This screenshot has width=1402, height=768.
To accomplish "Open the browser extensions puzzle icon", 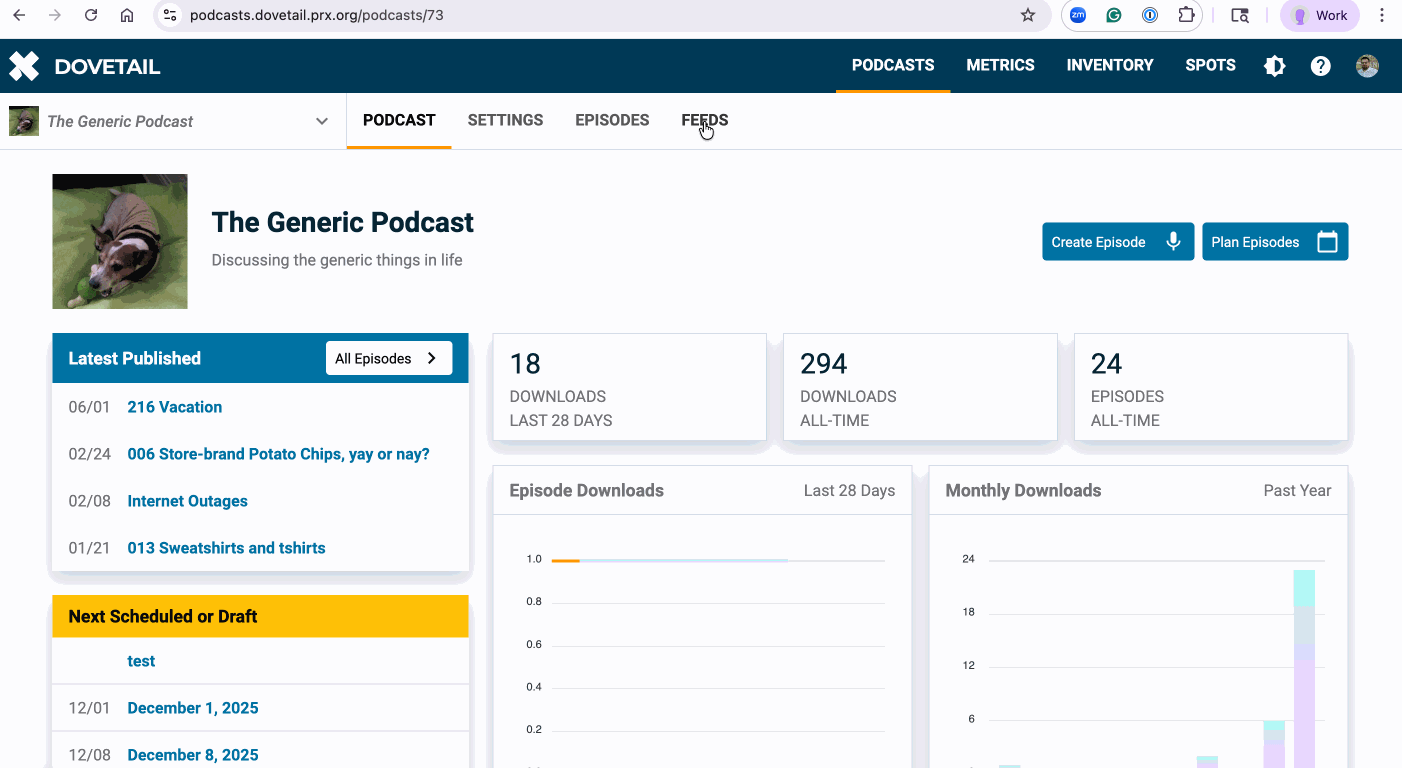I will coord(1186,15).
